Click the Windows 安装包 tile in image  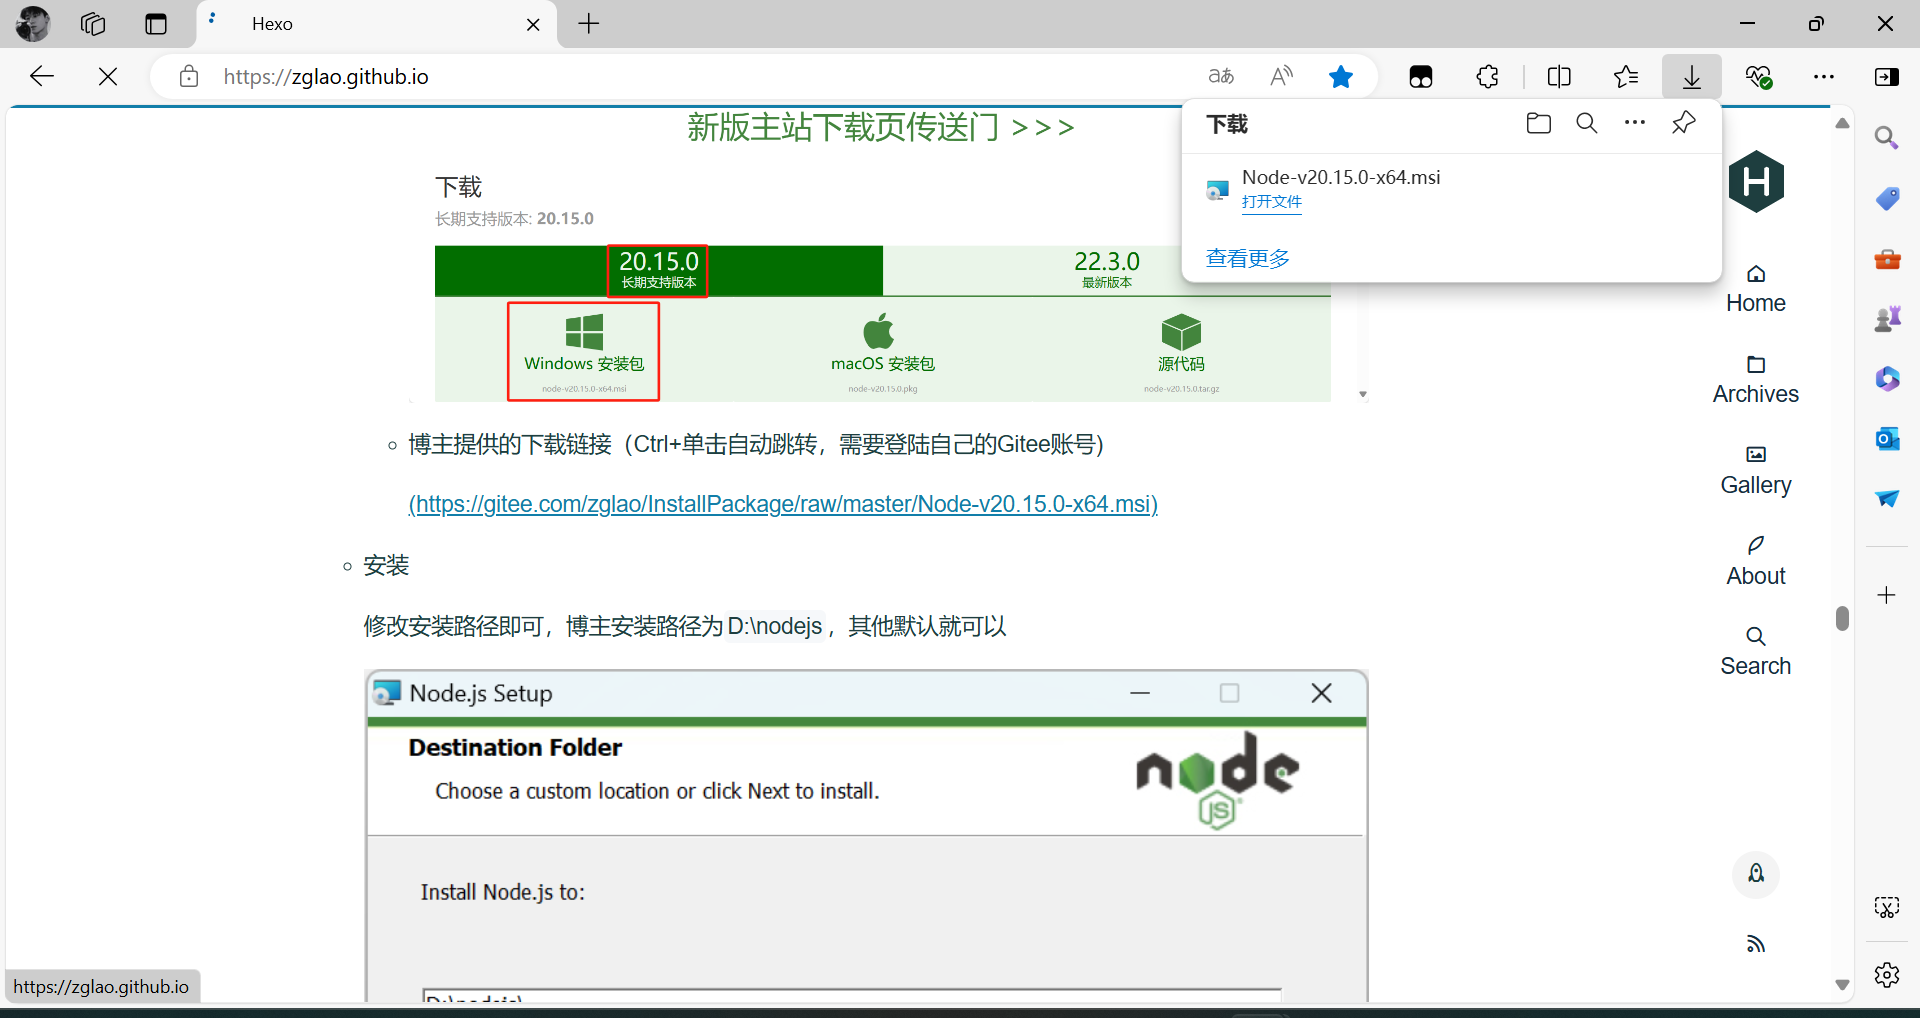pyautogui.click(x=584, y=351)
